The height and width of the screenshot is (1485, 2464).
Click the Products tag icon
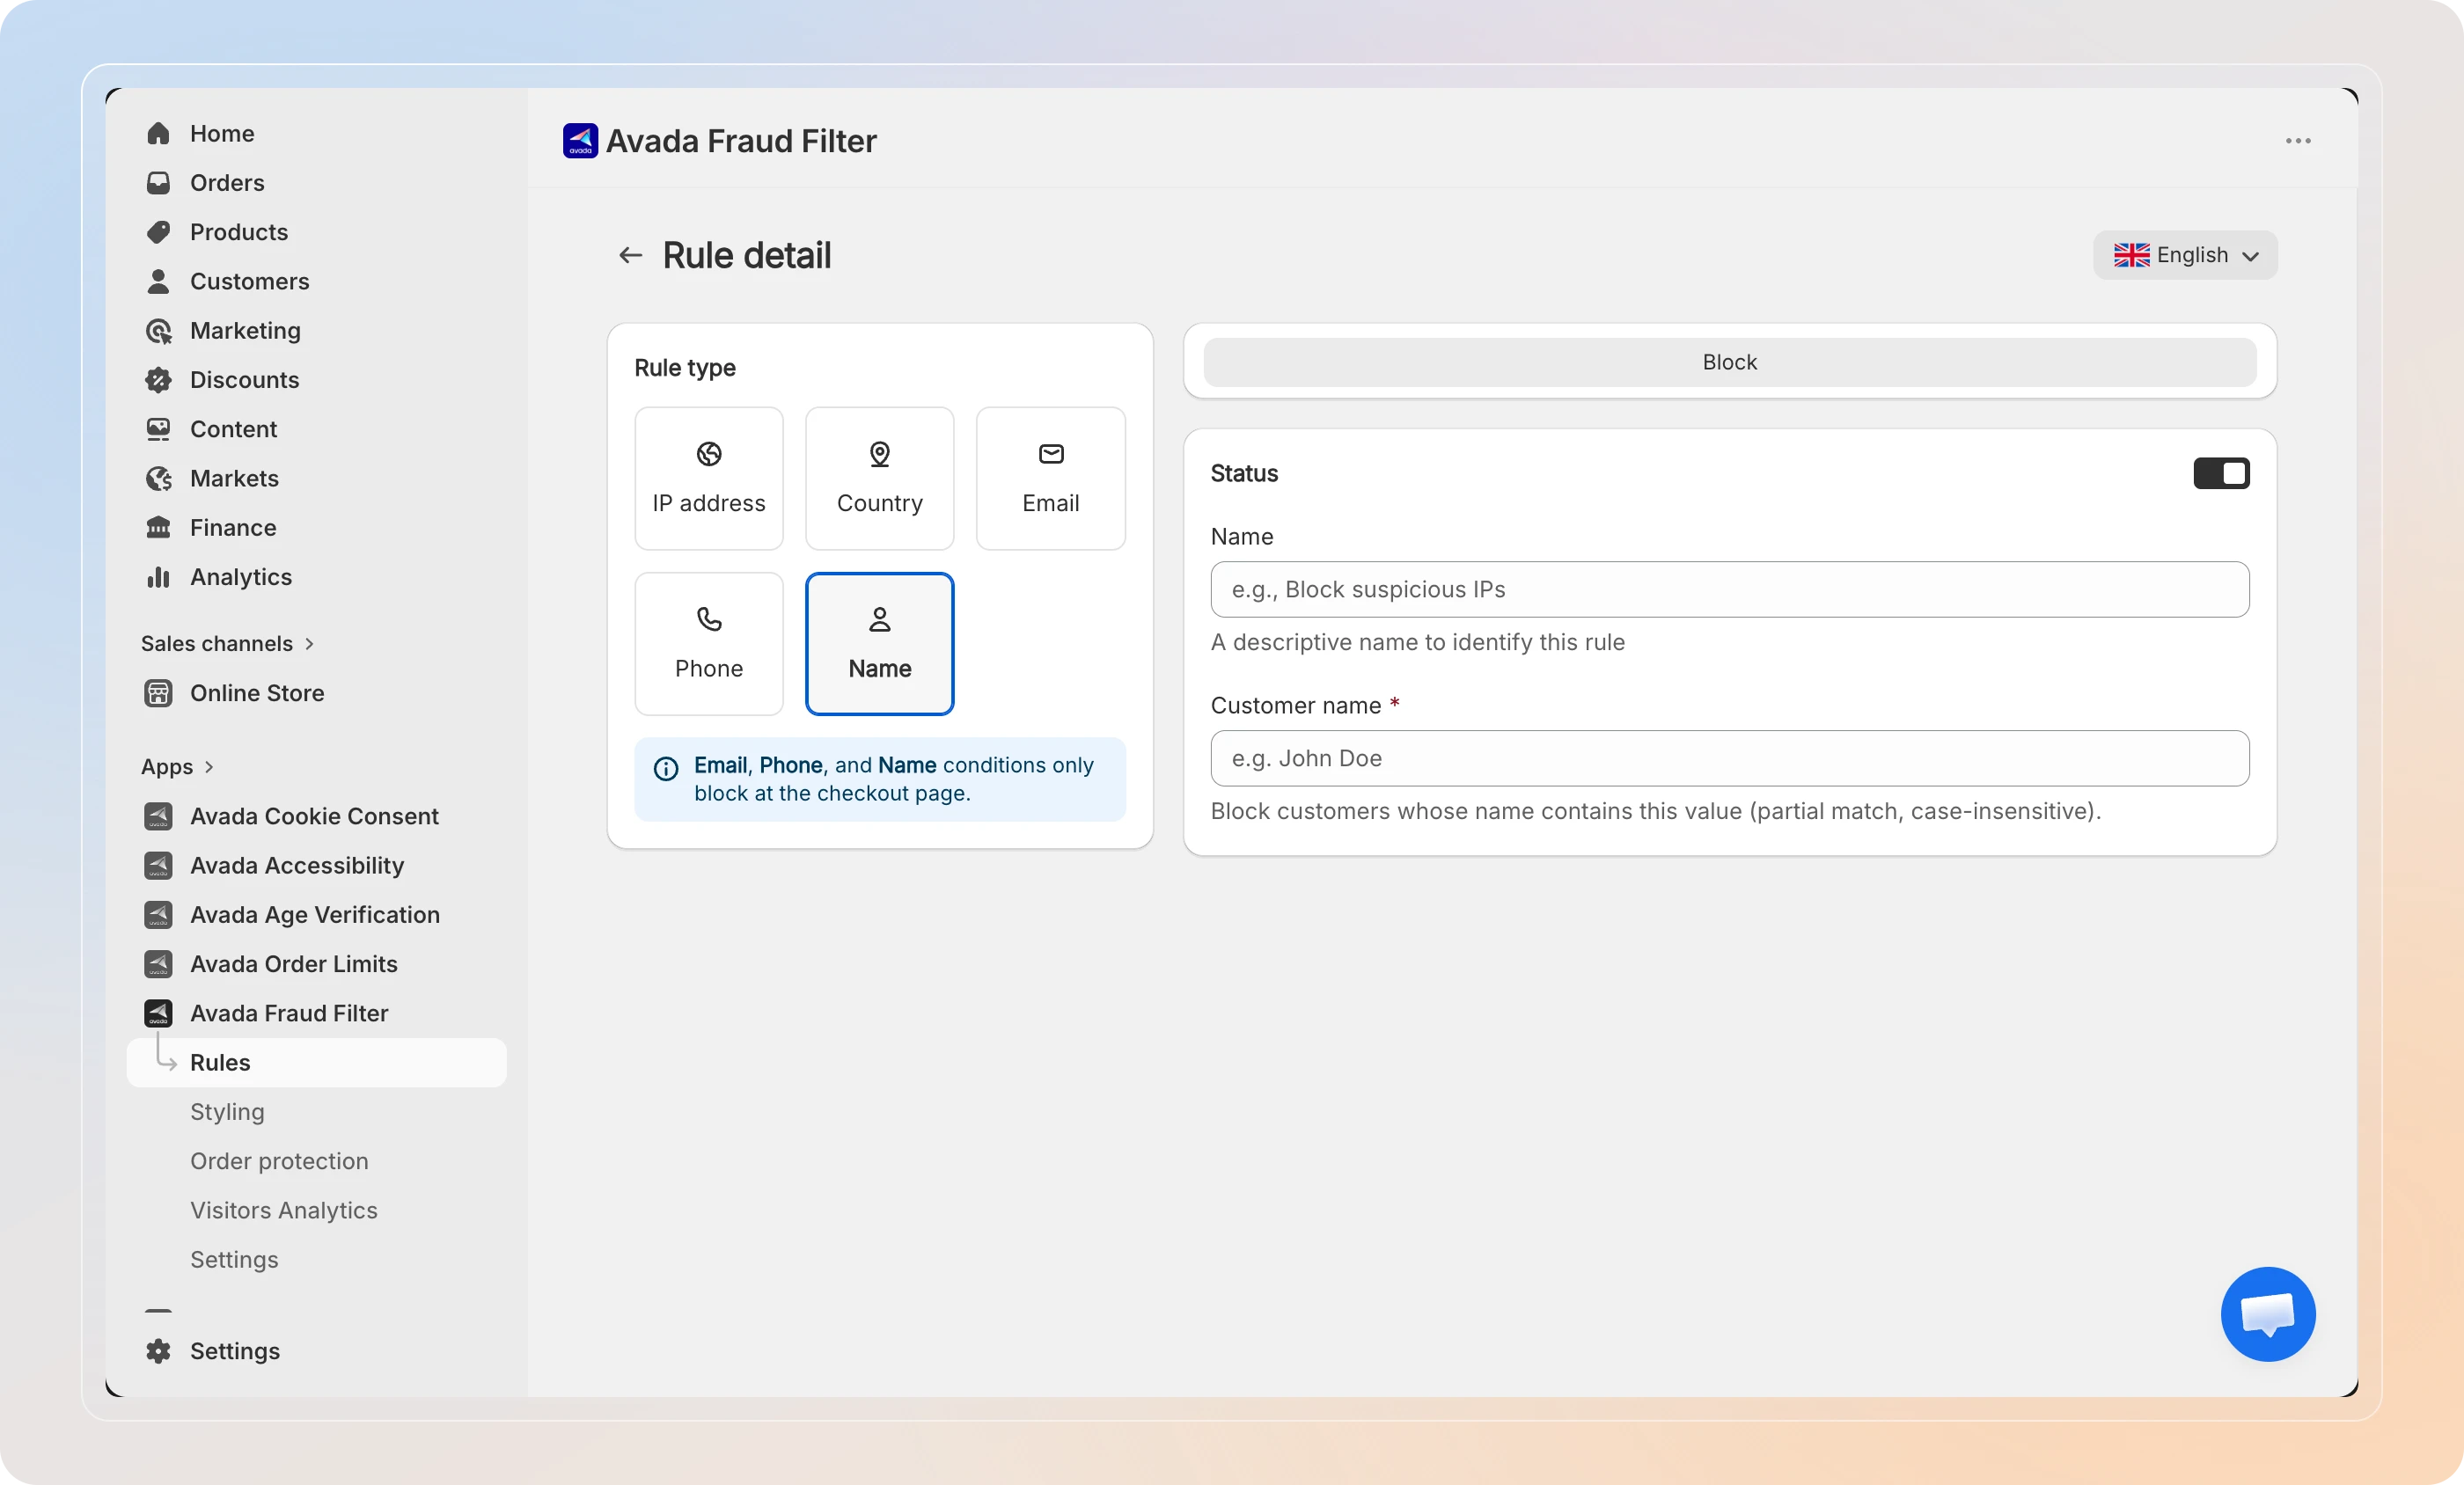pos(158,232)
